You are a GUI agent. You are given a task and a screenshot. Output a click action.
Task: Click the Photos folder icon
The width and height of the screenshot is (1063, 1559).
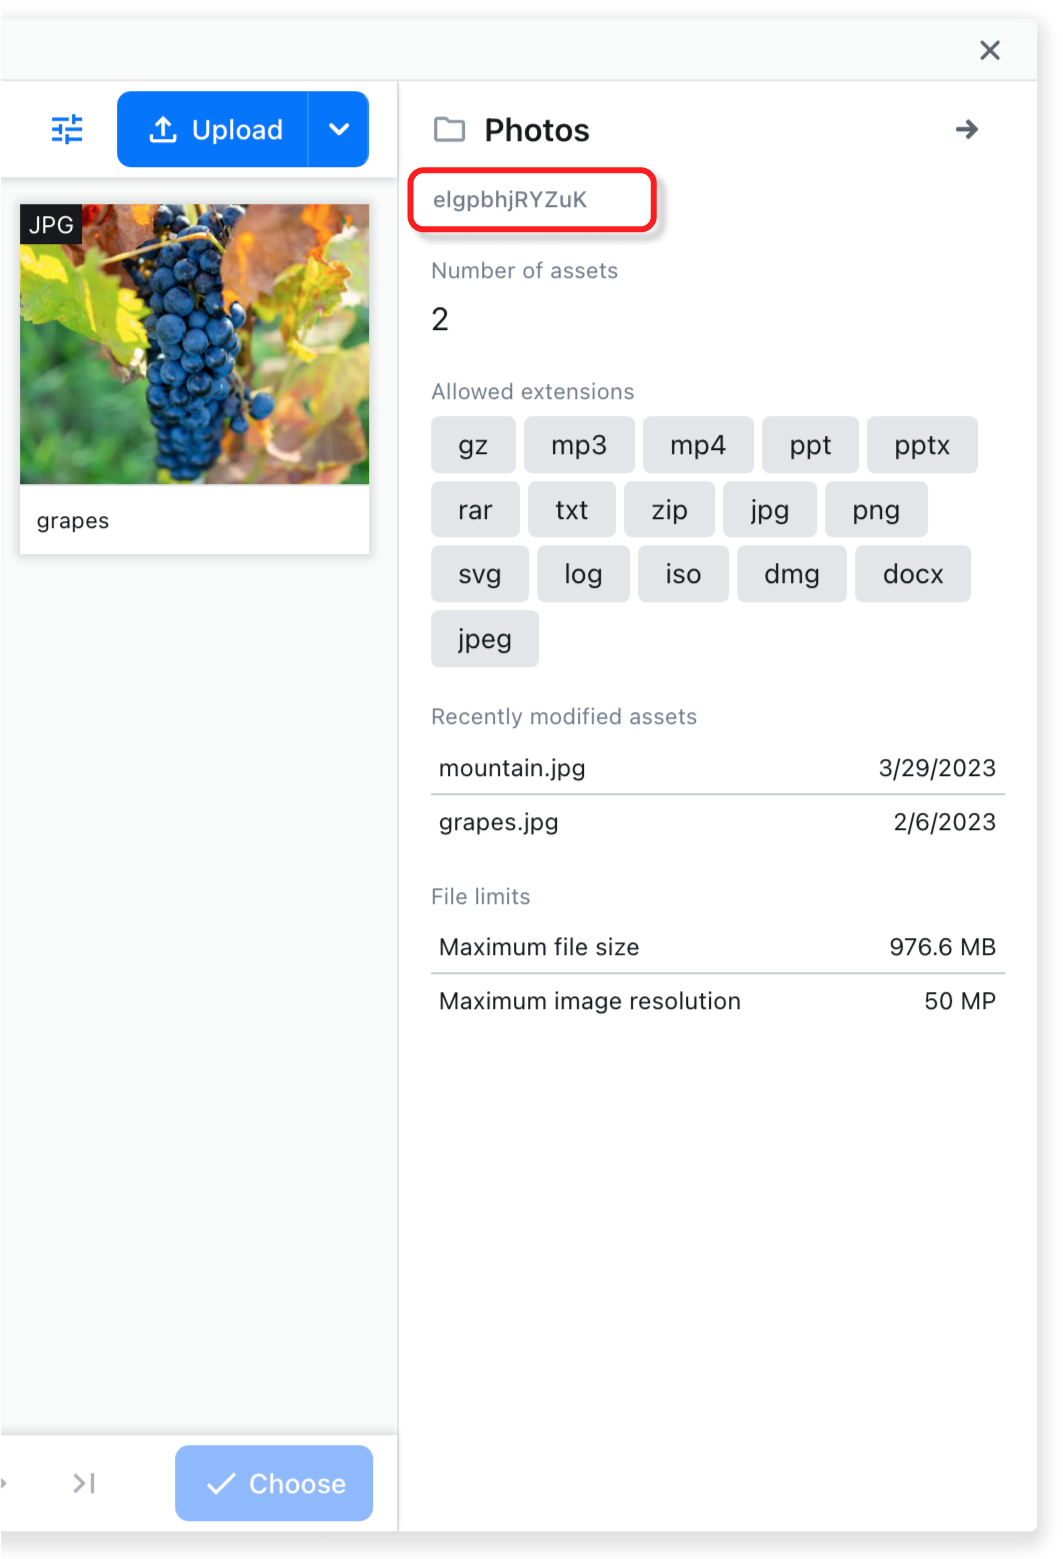tap(449, 130)
